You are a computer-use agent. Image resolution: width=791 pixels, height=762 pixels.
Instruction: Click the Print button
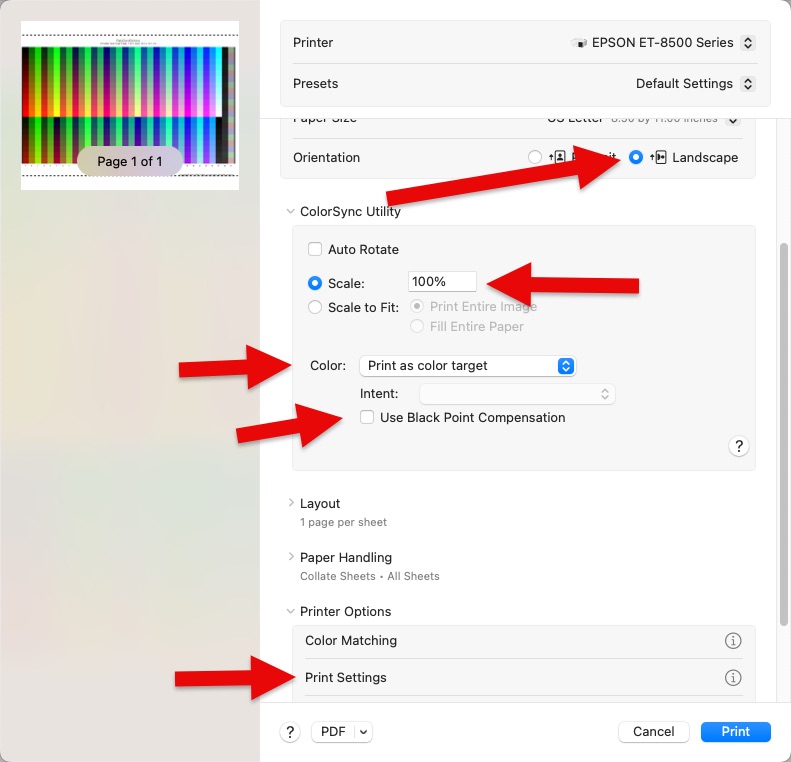click(x=735, y=732)
